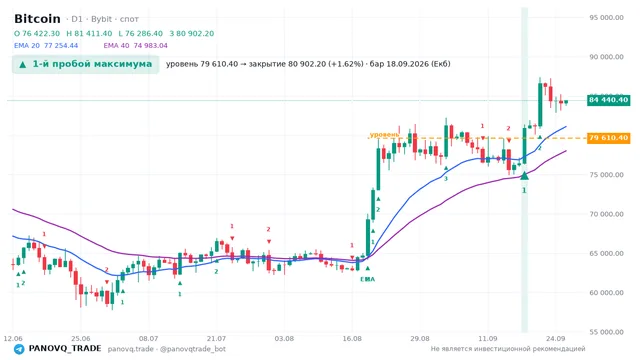Click the 90 000.00 price axis label
The width and height of the screenshot is (640, 360).
[606, 57]
